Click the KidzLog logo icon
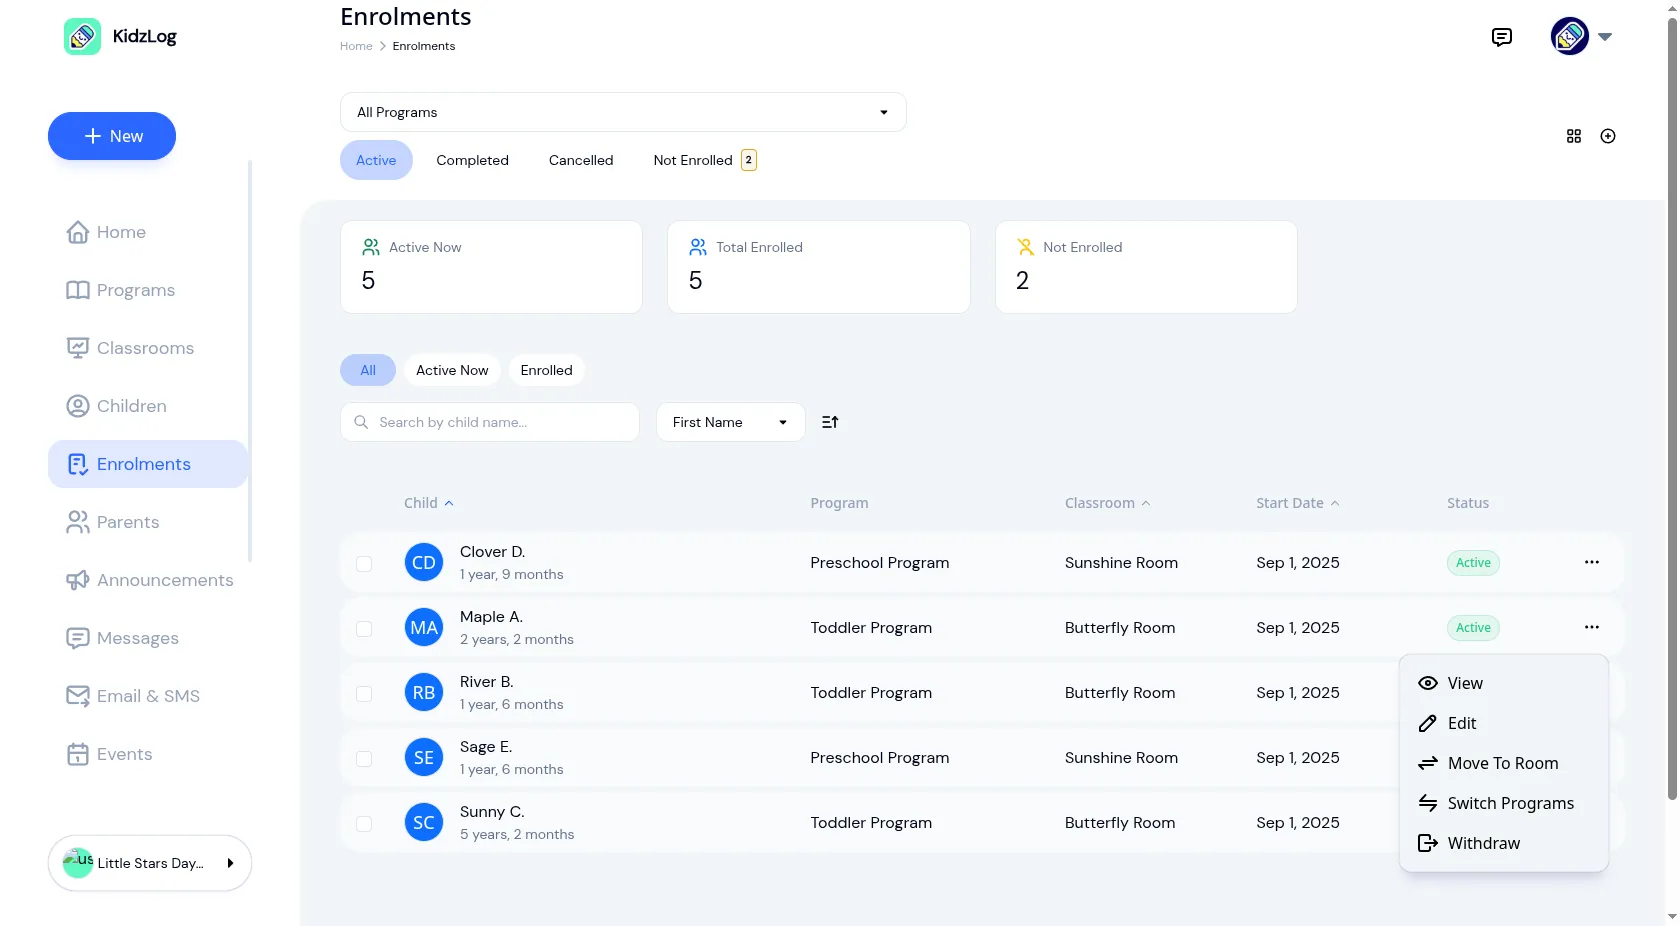The height and width of the screenshot is (926, 1680). coord(82,37)
